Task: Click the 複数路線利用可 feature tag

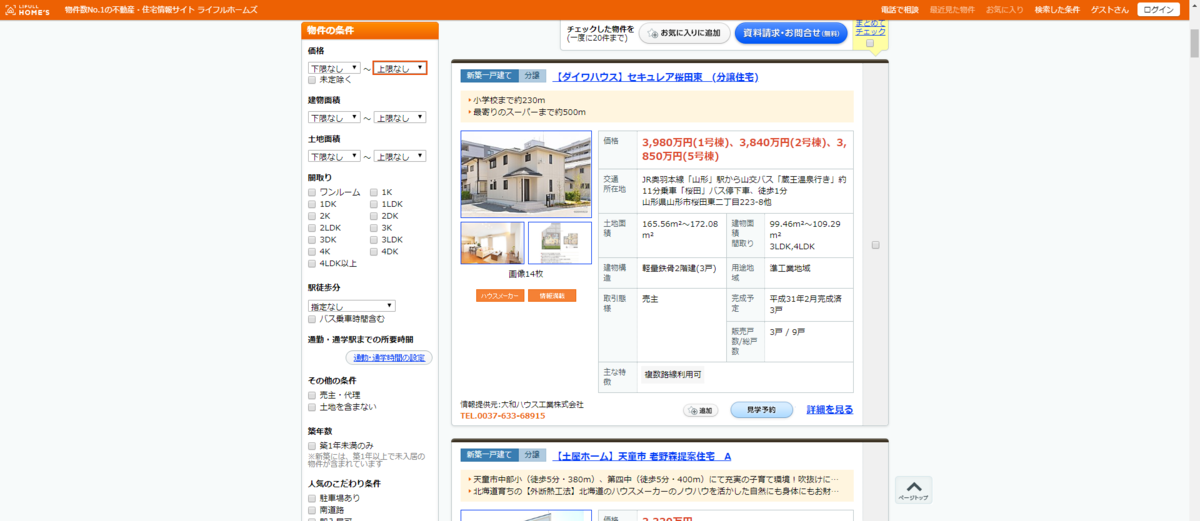Action: coord(672,375)
